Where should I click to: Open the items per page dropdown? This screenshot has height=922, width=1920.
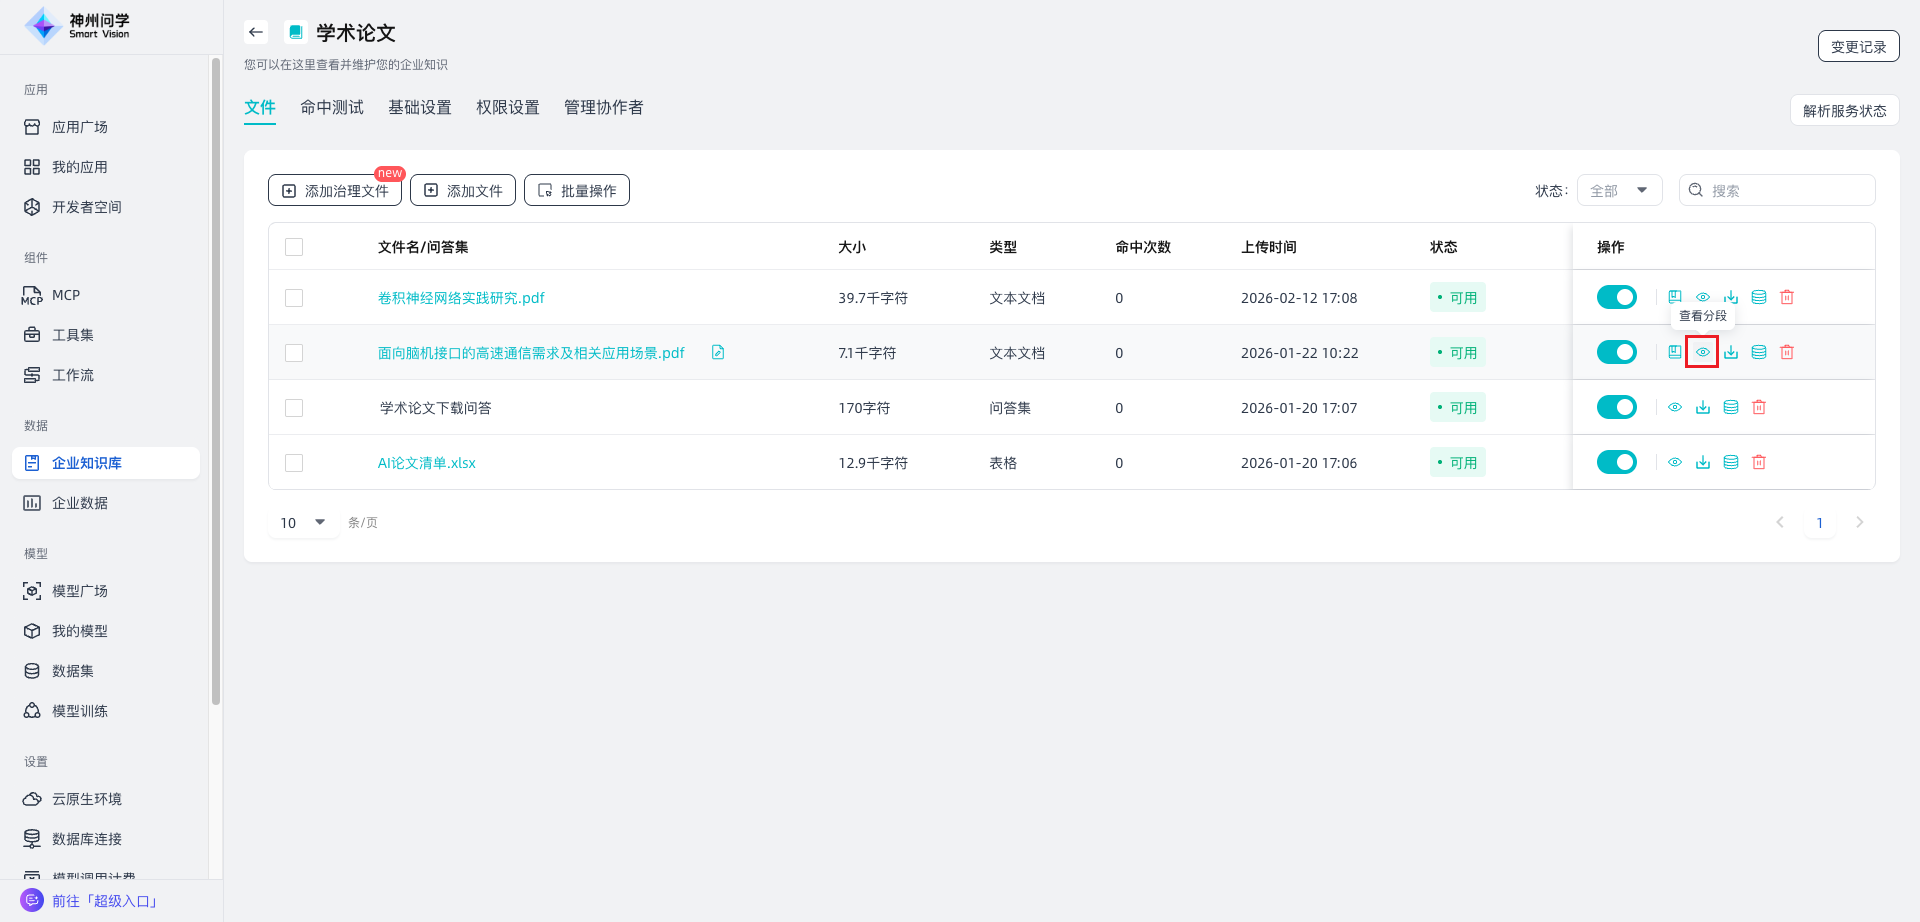(302, 522)
